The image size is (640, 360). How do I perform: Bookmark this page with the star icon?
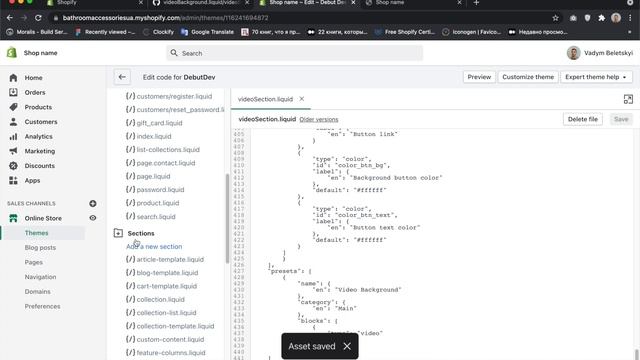555,18
